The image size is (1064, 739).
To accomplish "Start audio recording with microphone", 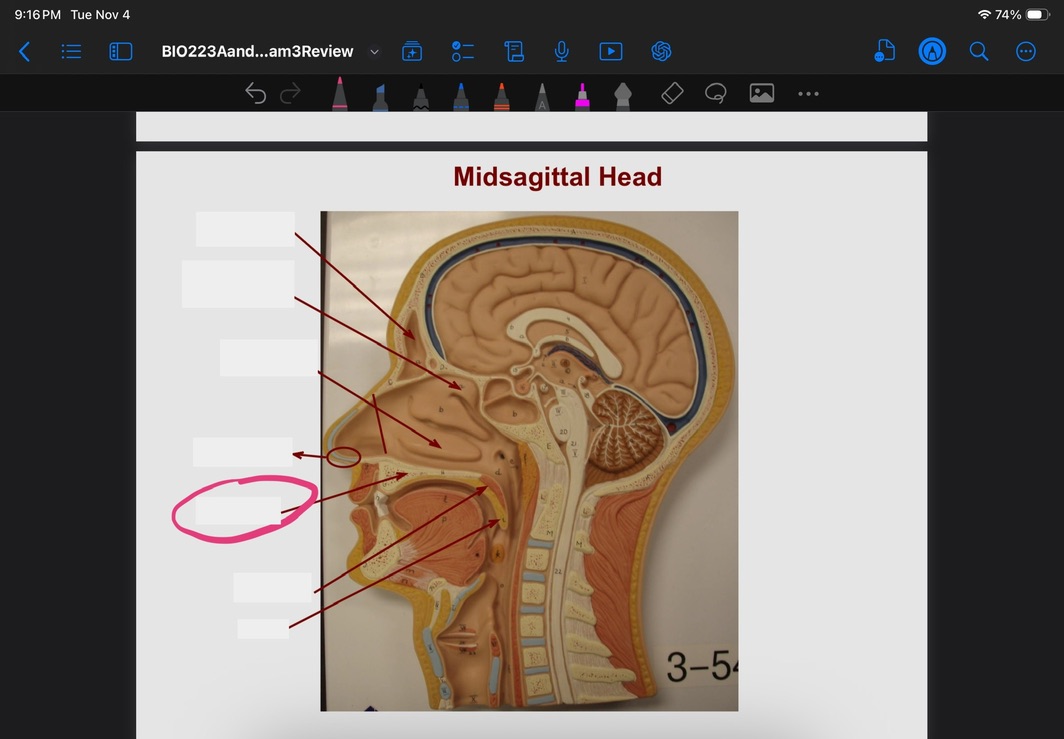I will (562, 51).
